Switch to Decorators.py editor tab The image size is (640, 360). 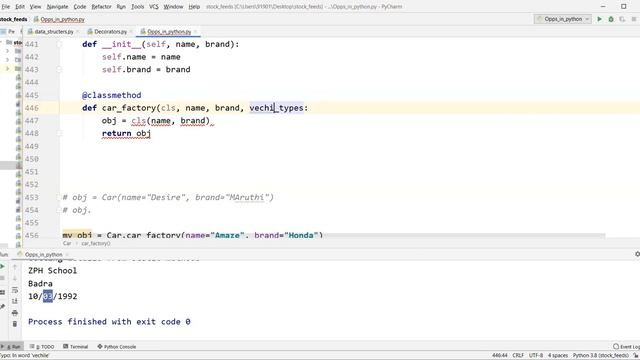point(110,31)
